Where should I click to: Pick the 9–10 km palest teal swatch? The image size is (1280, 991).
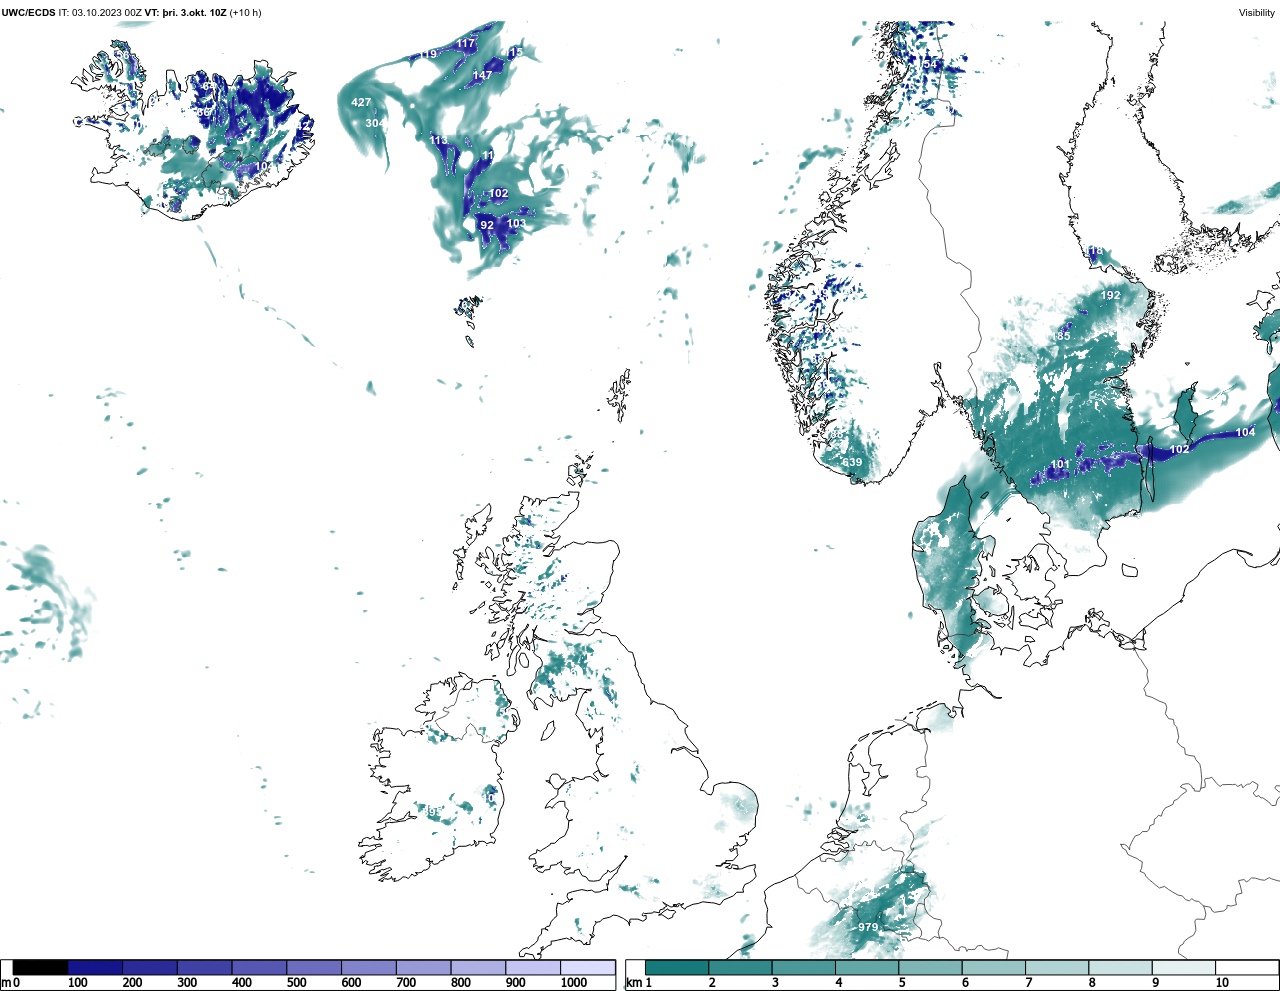pyautogui.click(x=1183, y=967)
